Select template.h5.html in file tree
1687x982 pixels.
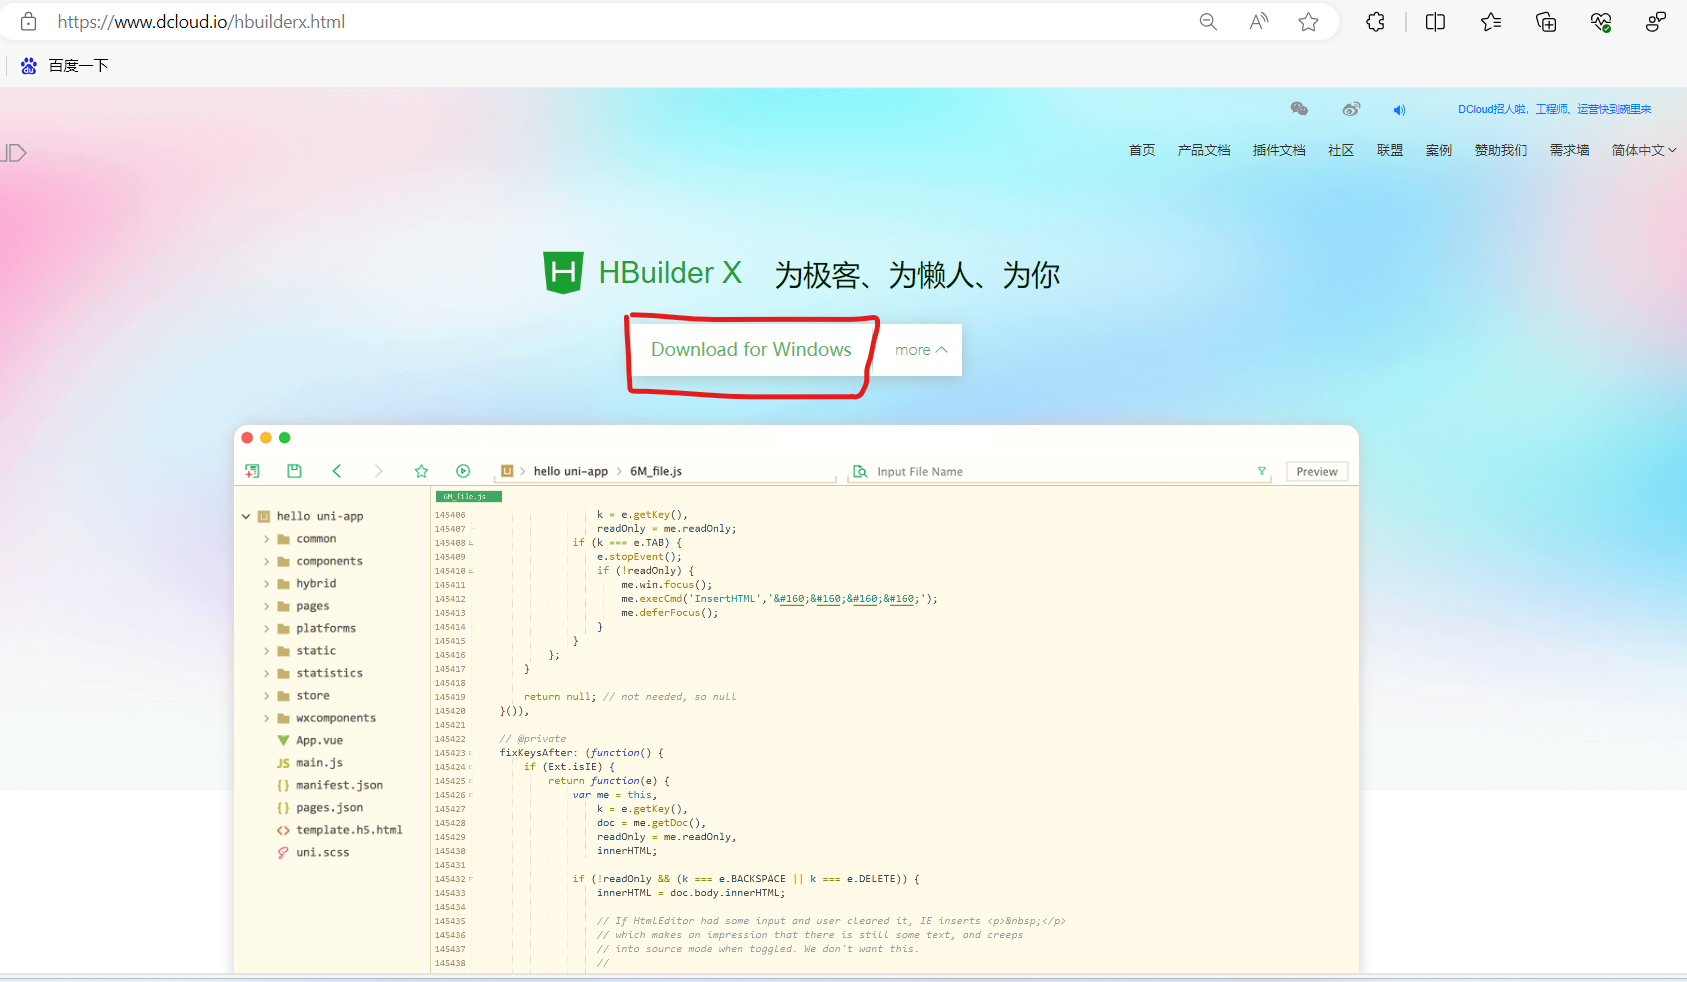coord(349,830)
